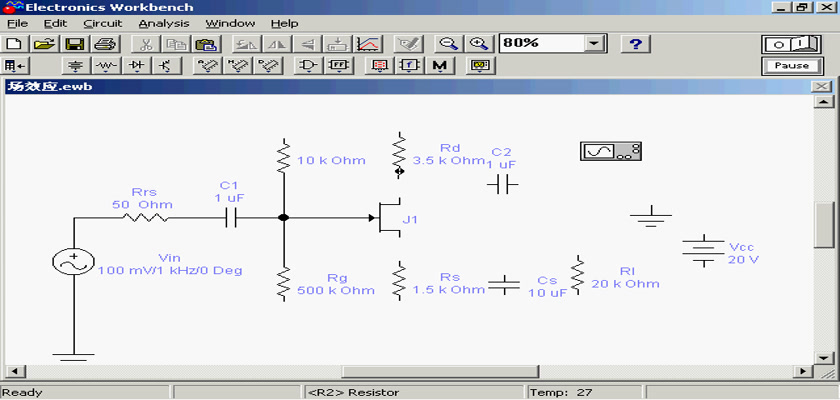Click the vertical scrollbar thumb
840x400 pixels.
tap(823, 225)
